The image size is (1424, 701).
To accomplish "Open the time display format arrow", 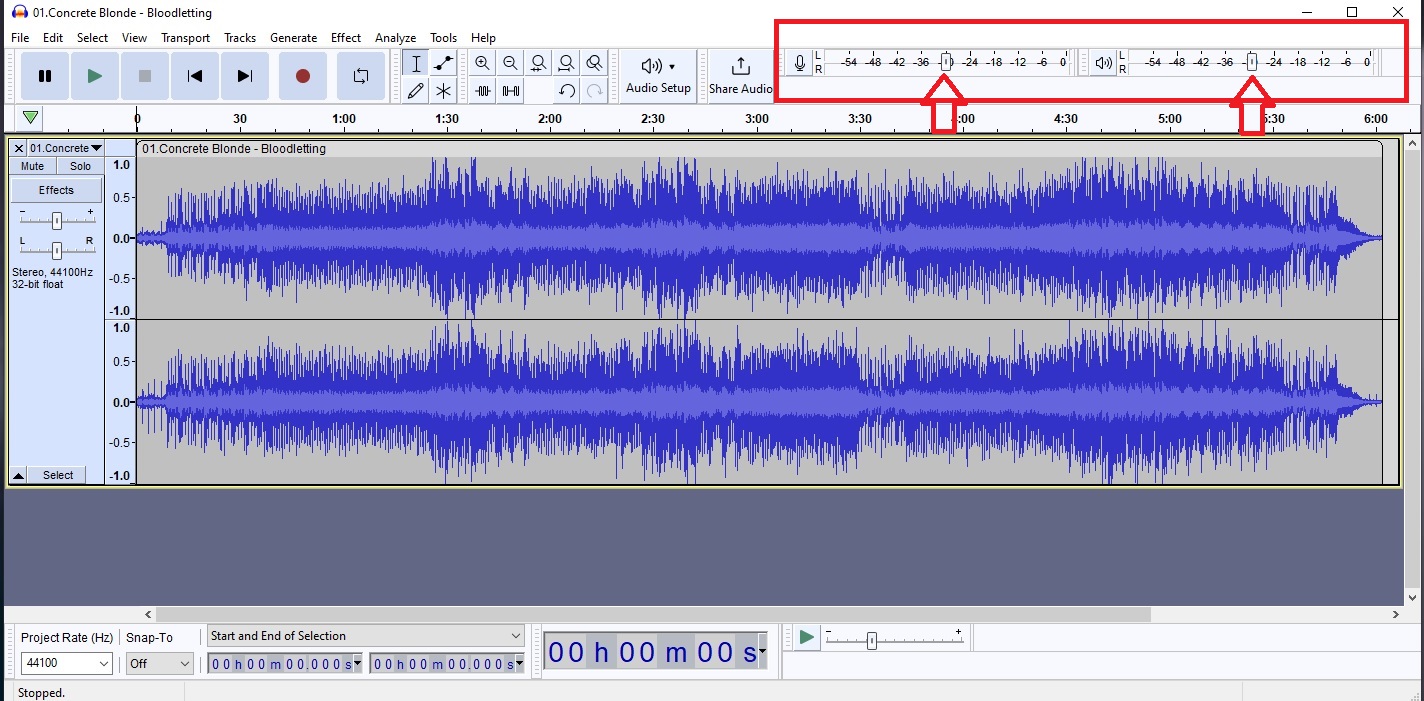I will pos(763,652).
